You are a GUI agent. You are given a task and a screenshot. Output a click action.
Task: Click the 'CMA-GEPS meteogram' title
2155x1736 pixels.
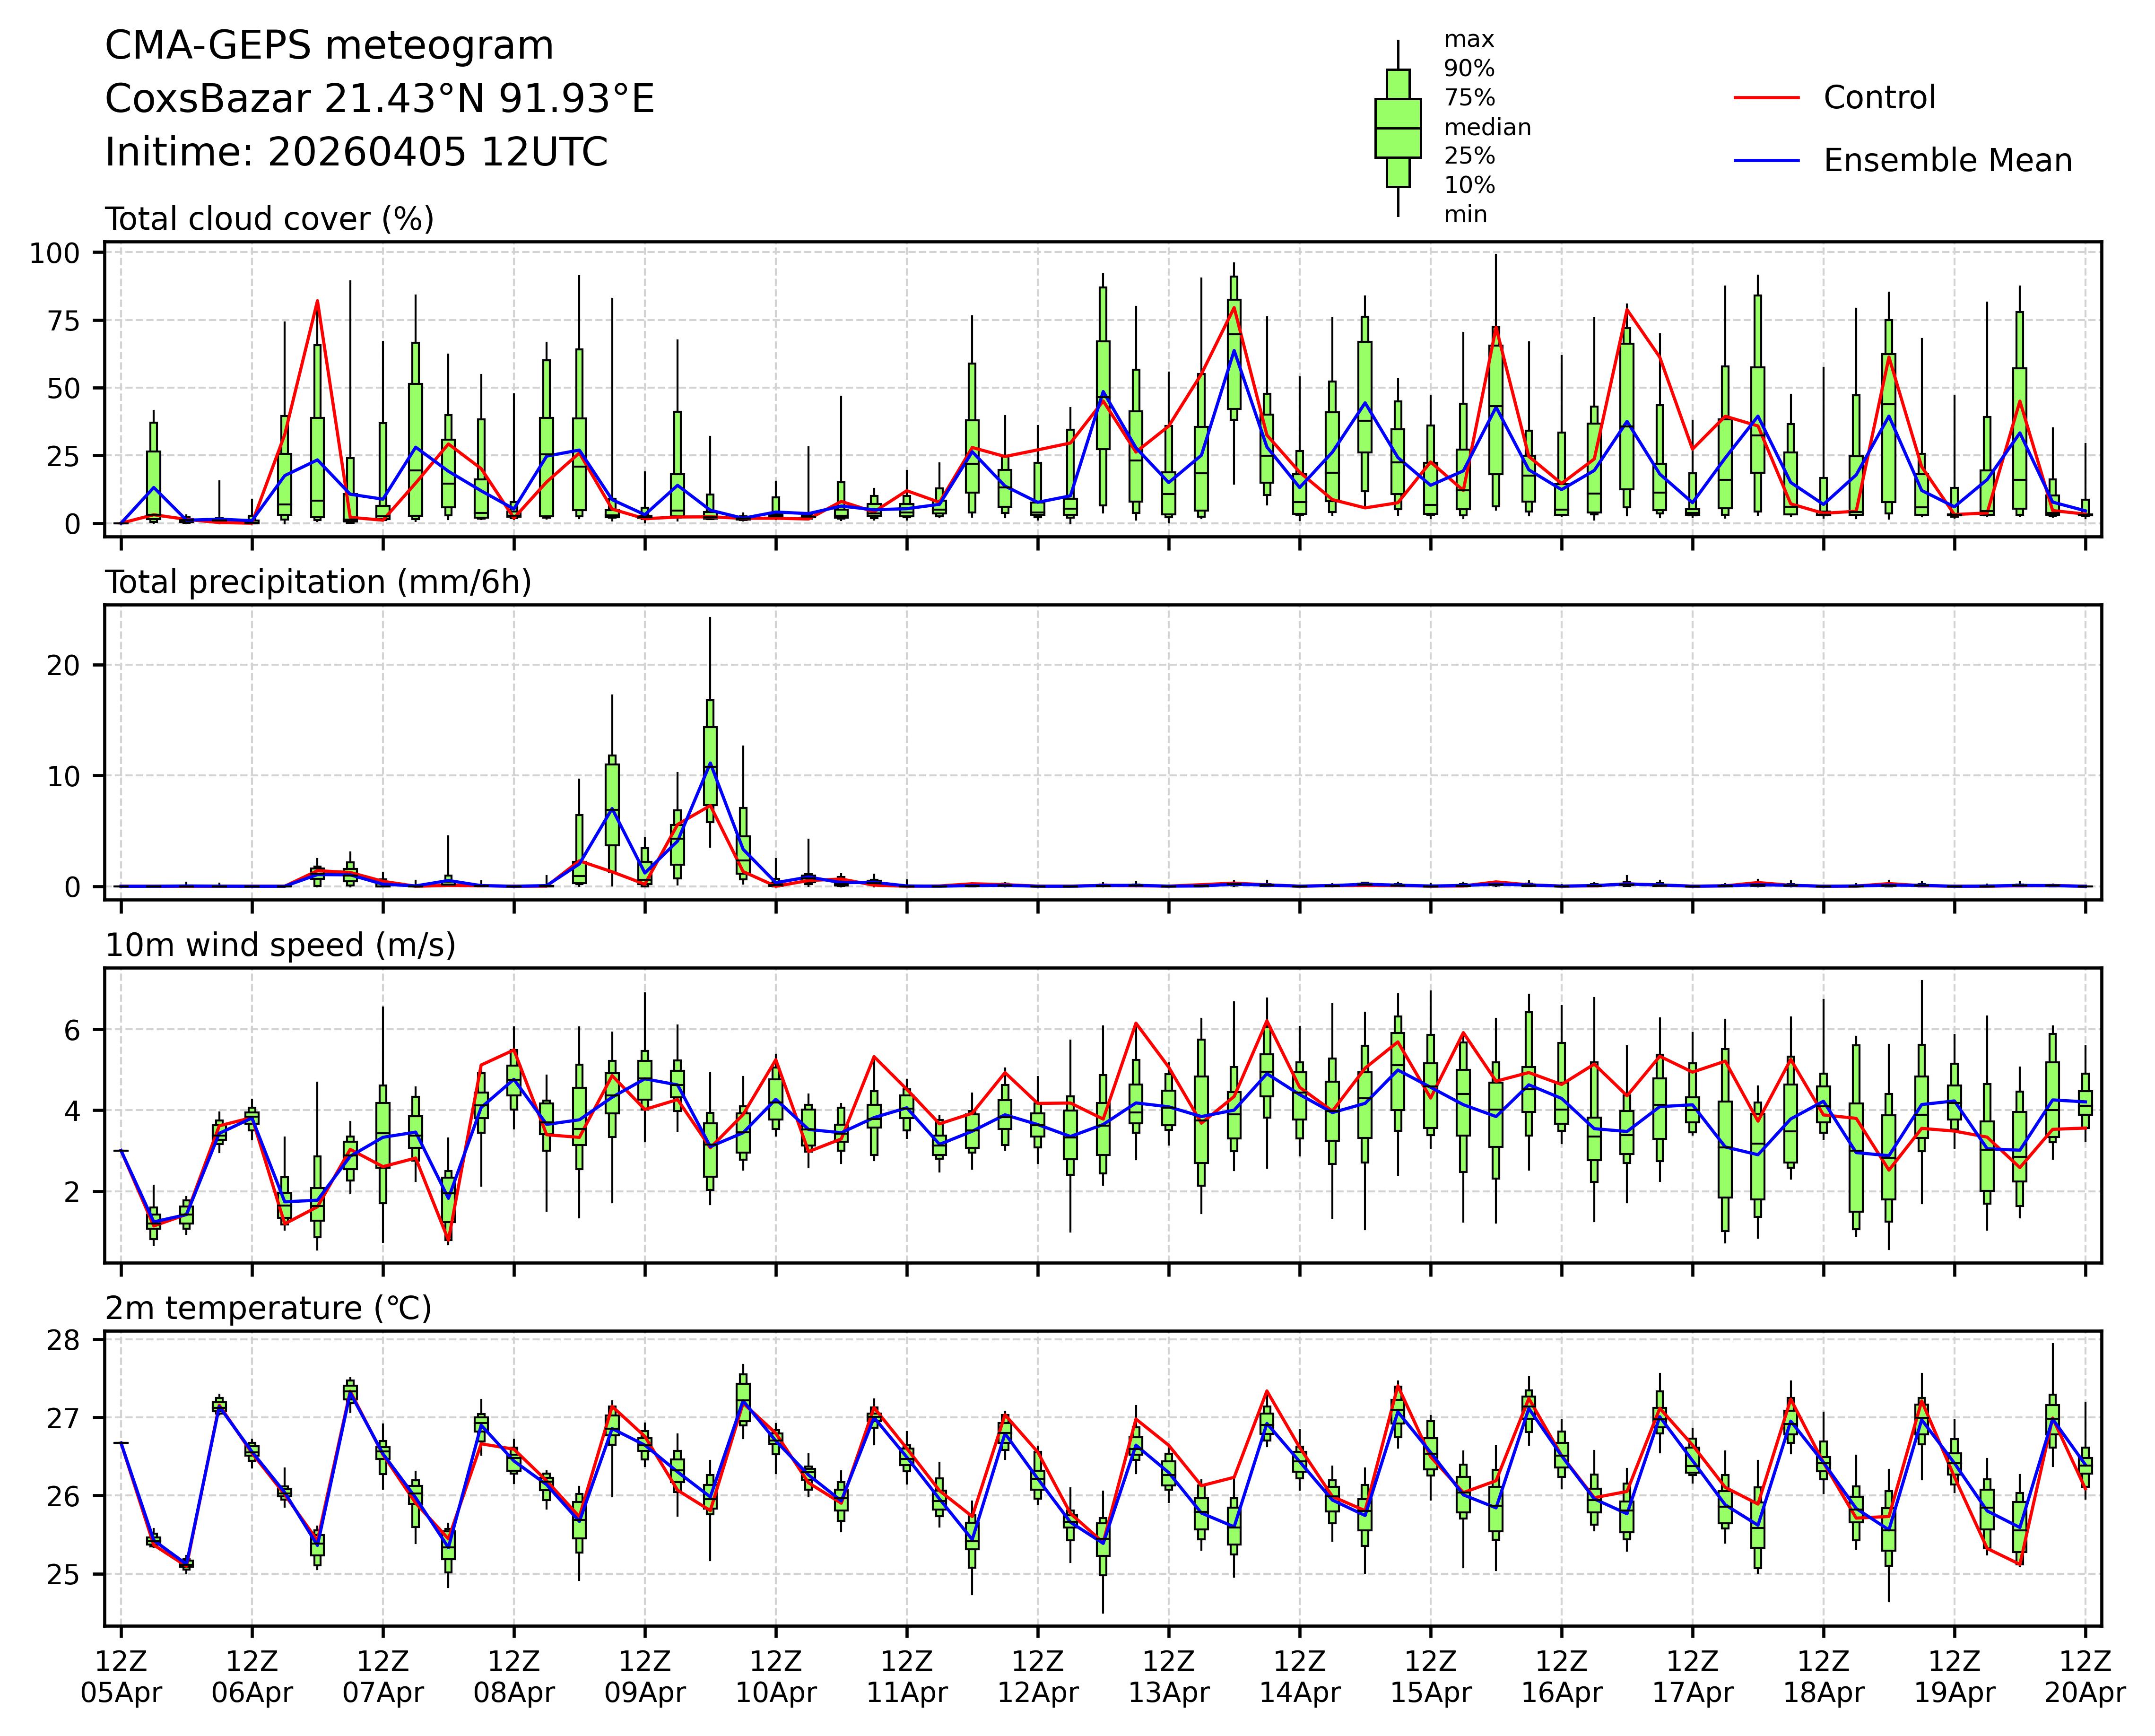tap(329, 46)
